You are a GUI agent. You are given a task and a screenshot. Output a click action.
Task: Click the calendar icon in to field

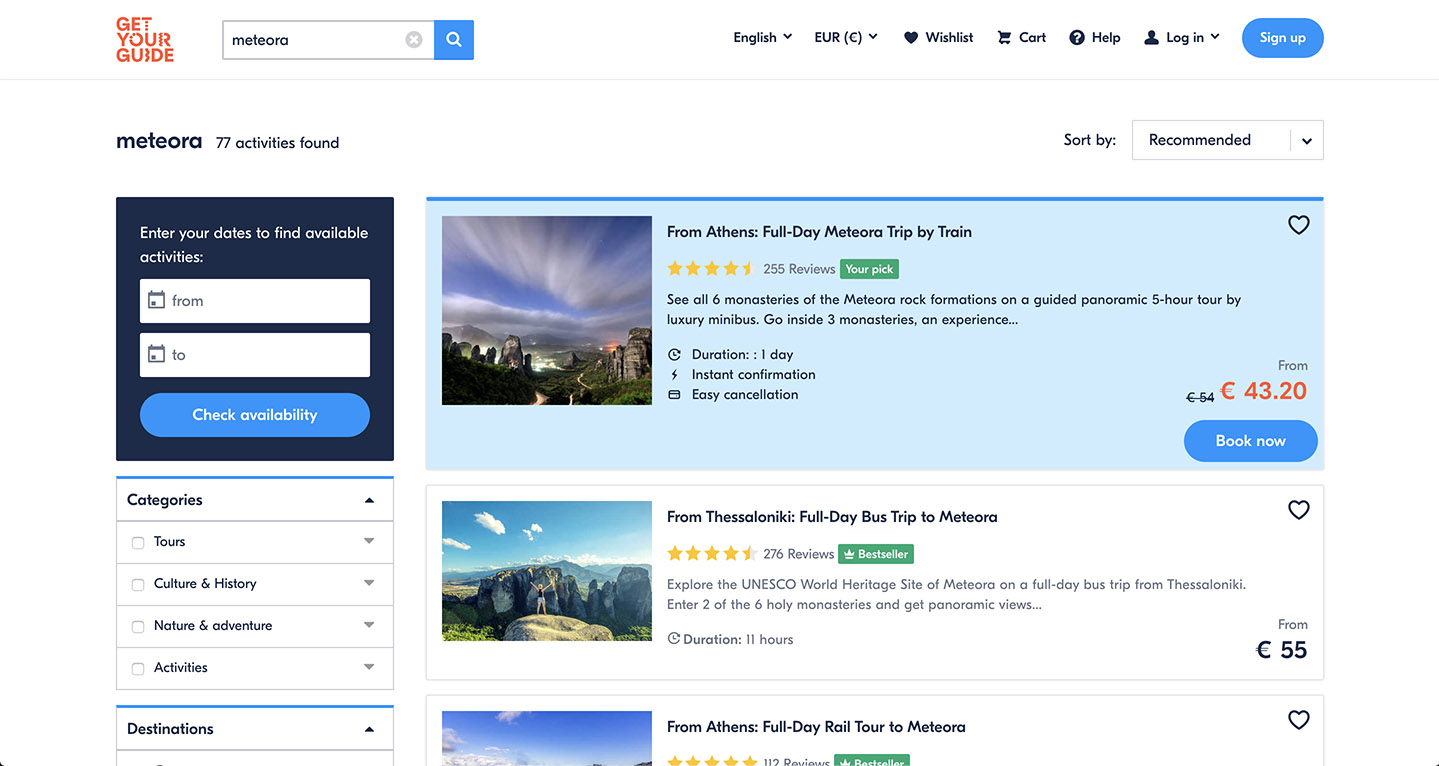coord(156,354)
